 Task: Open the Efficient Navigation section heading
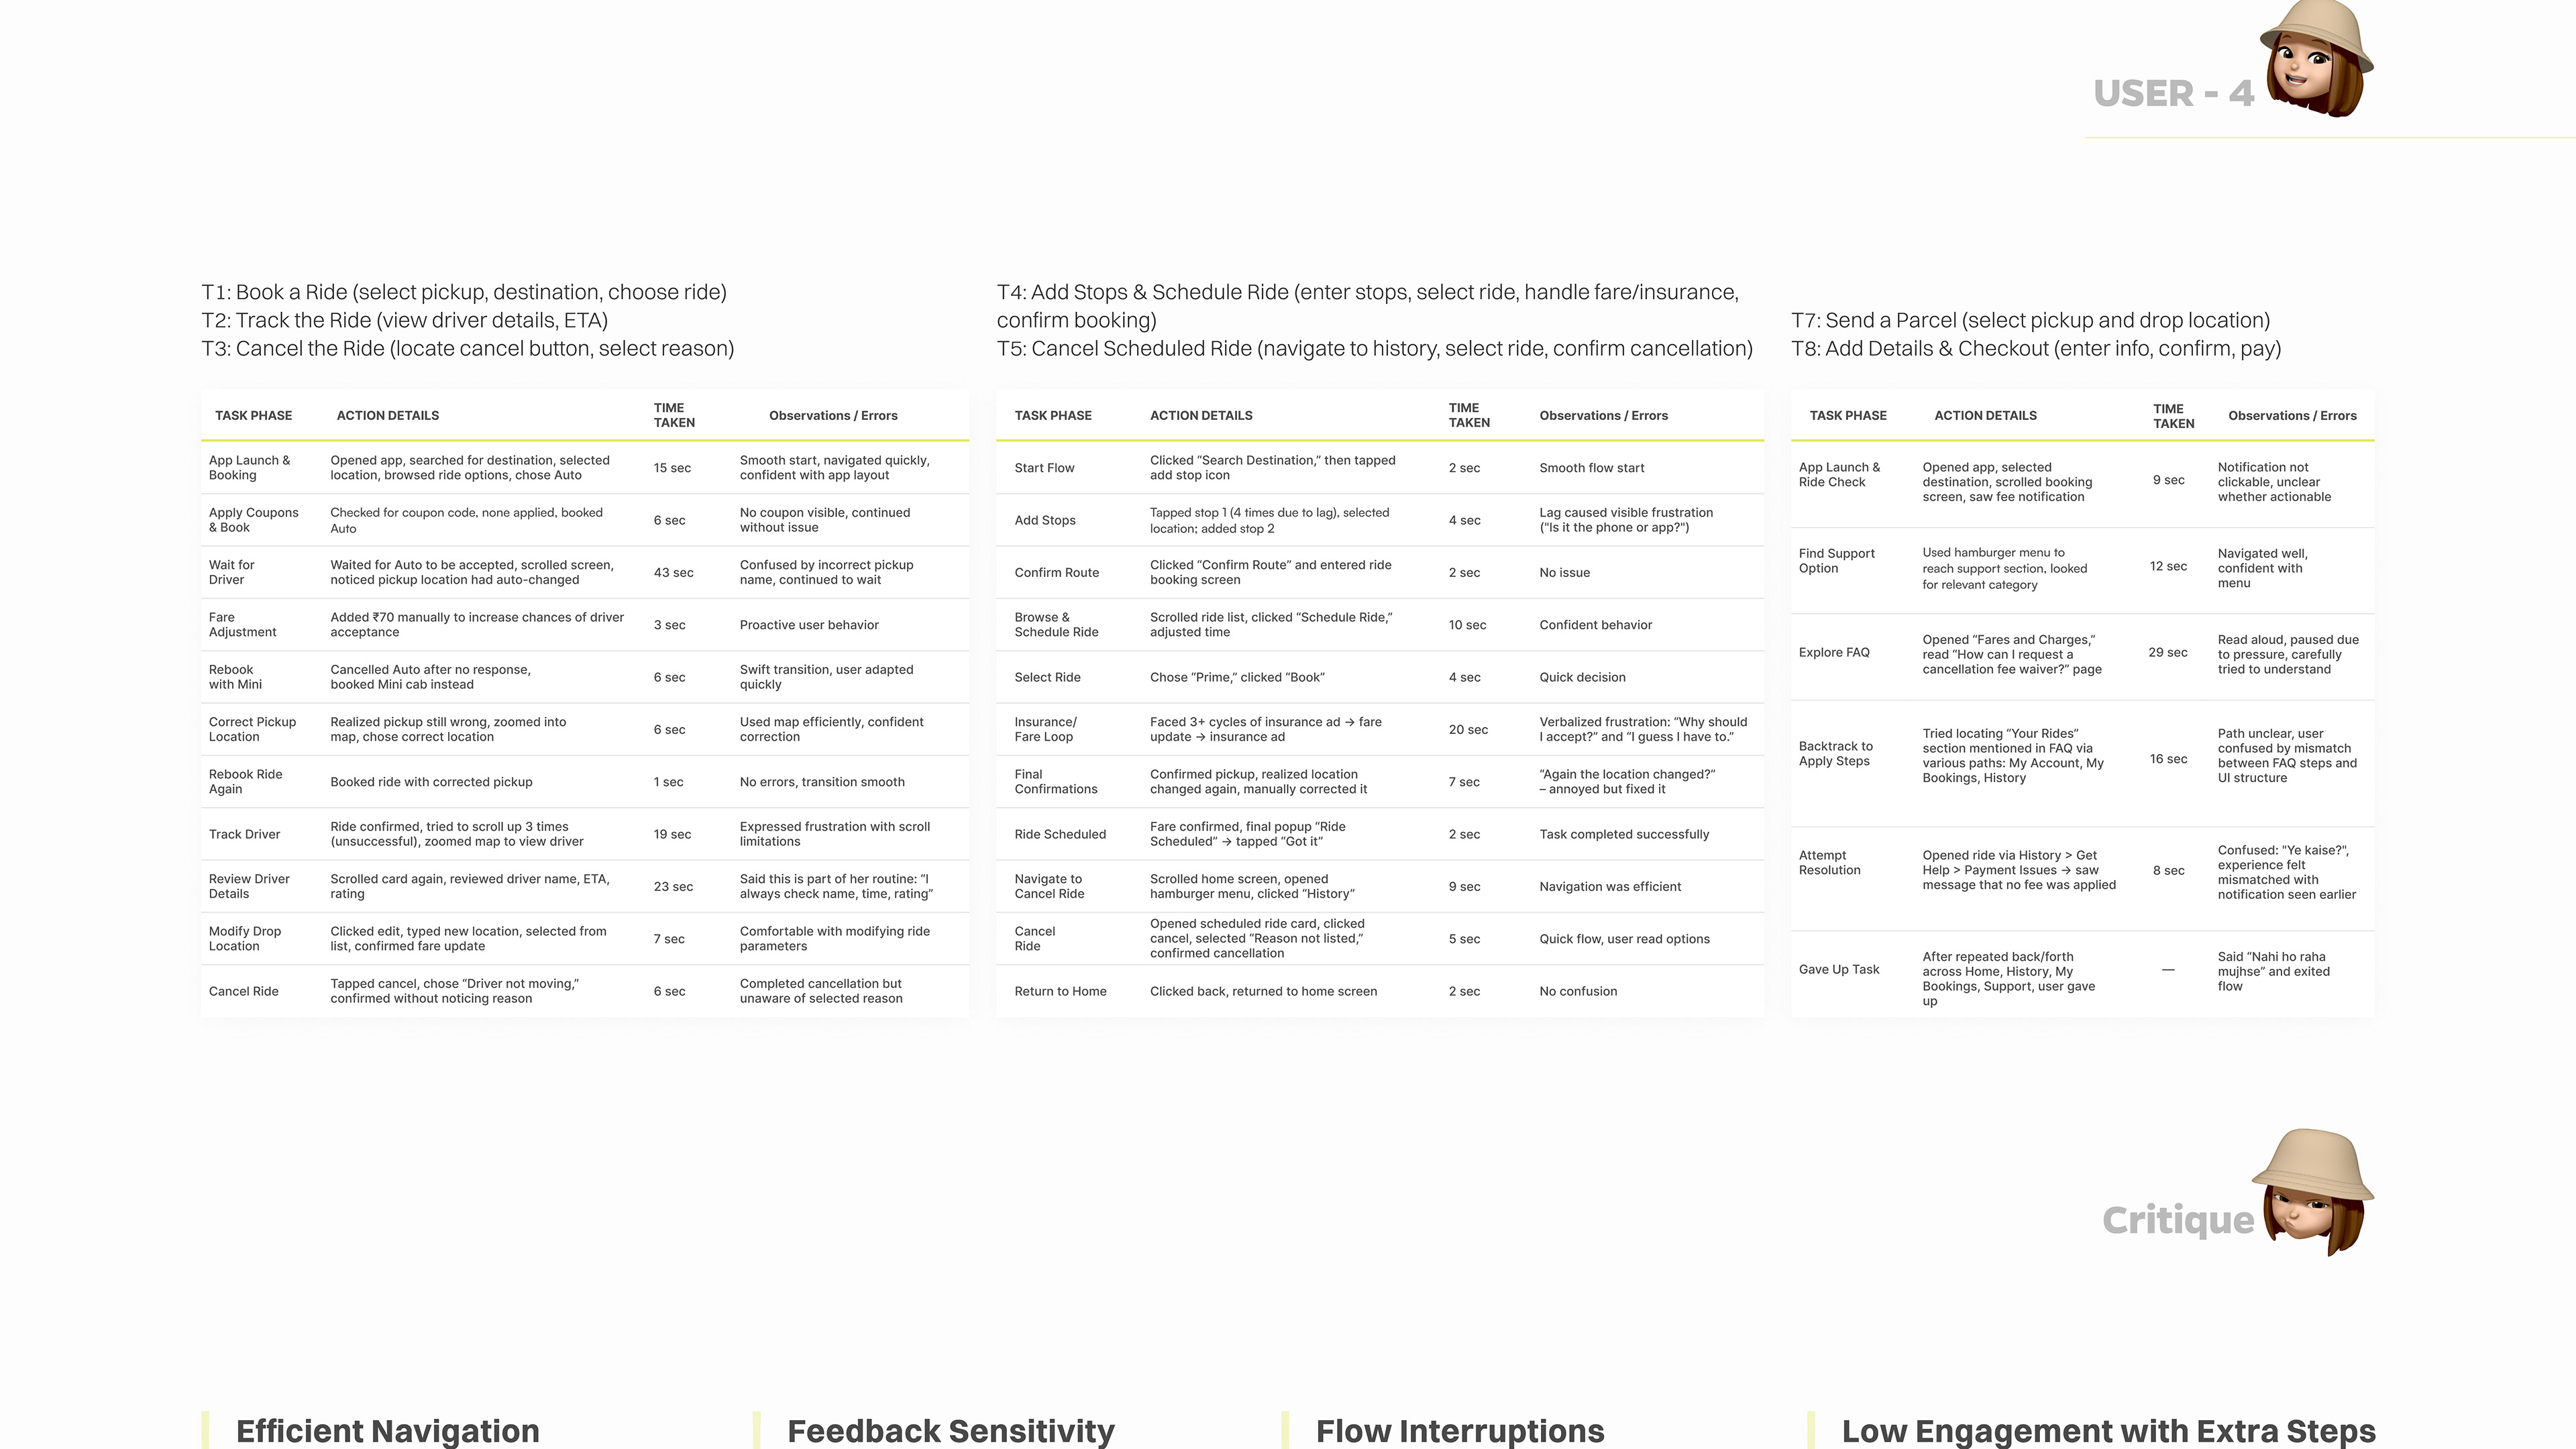point(387,1431)
